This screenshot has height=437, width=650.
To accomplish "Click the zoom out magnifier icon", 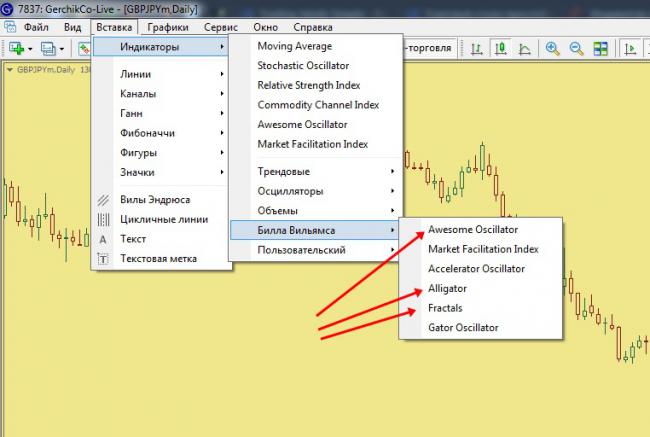I will click(x=576, y=49).
